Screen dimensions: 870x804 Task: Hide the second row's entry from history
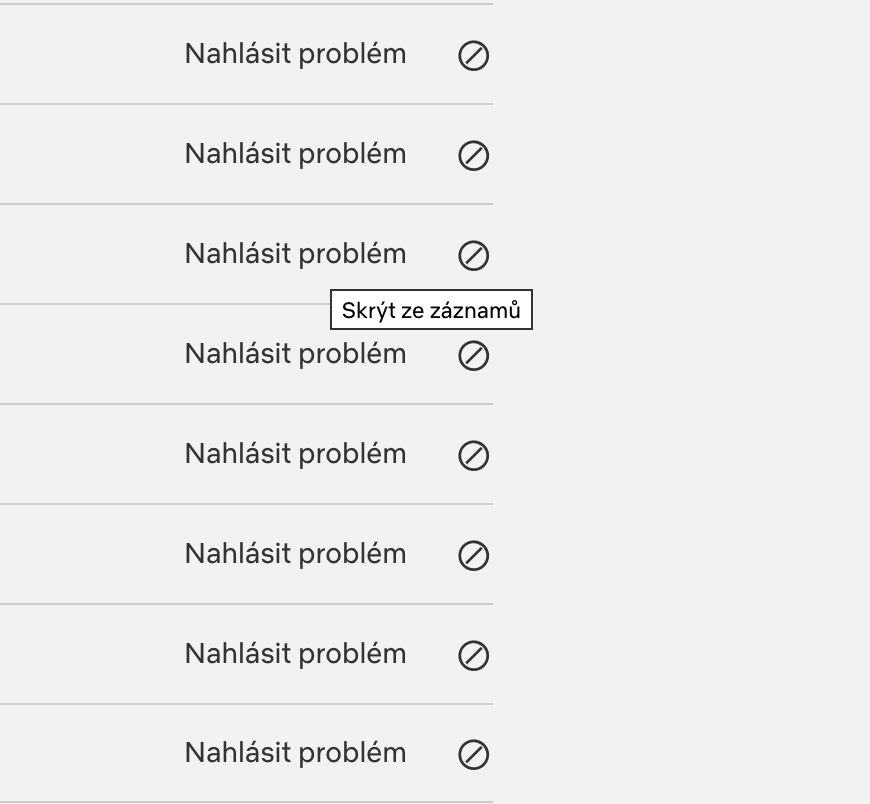click(x=473, y=156)
